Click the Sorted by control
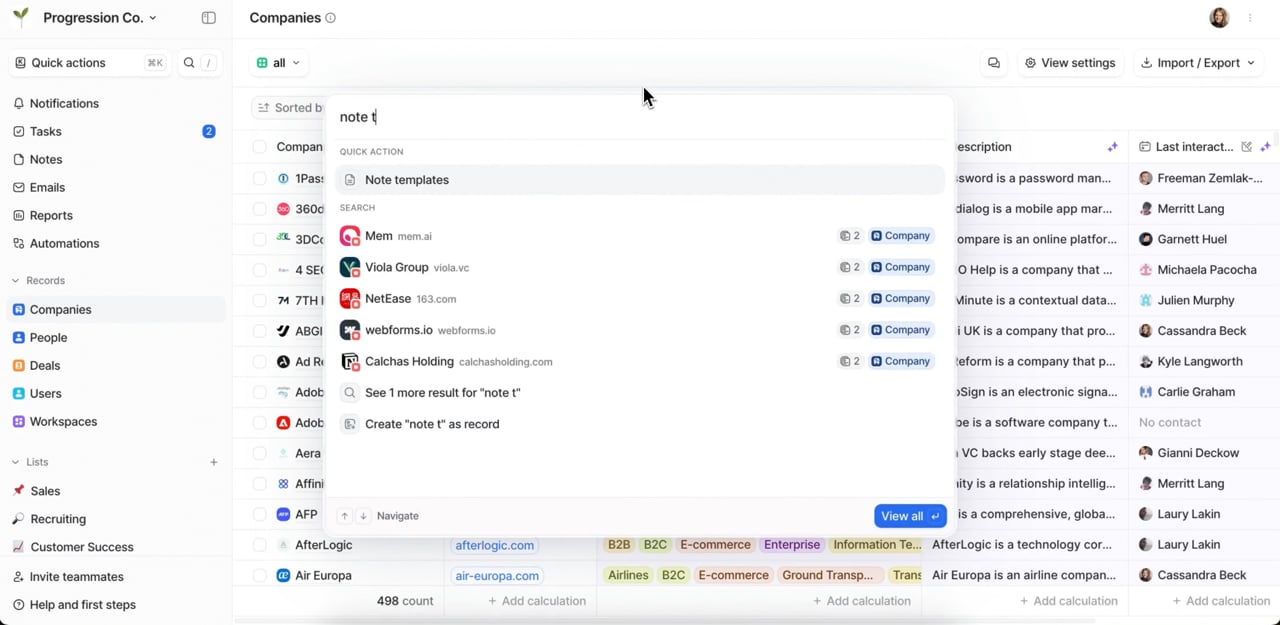This screenshot has height=625, width=1280. [290, 108]
